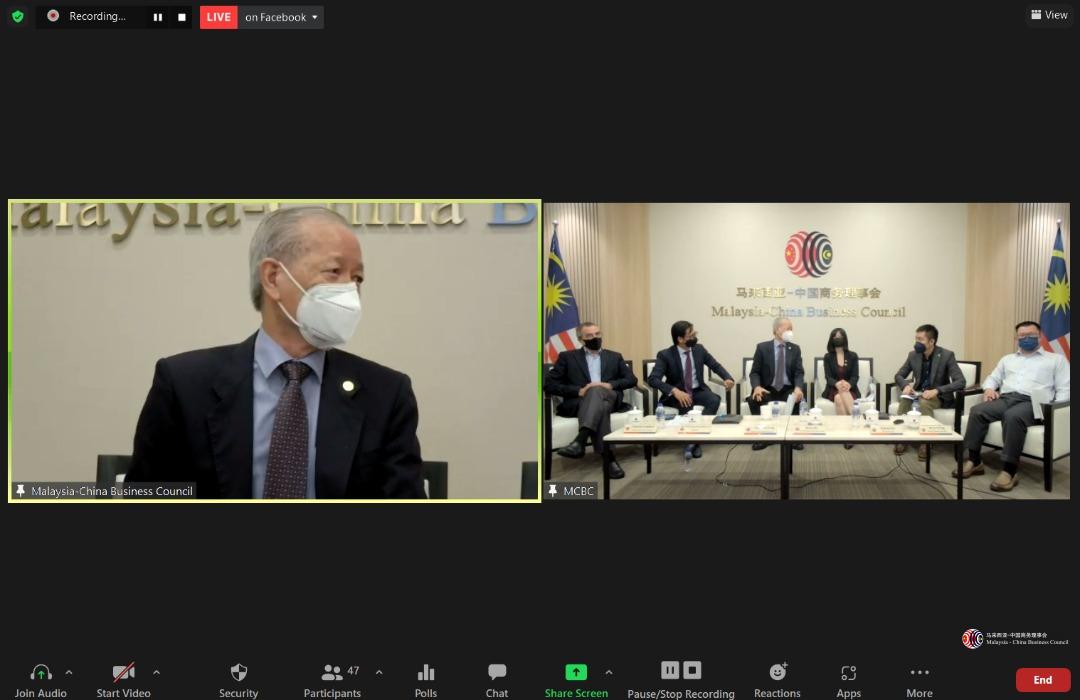
Task: Stop recording using bottom toolbar stop icon
Action: coord(692,670)
